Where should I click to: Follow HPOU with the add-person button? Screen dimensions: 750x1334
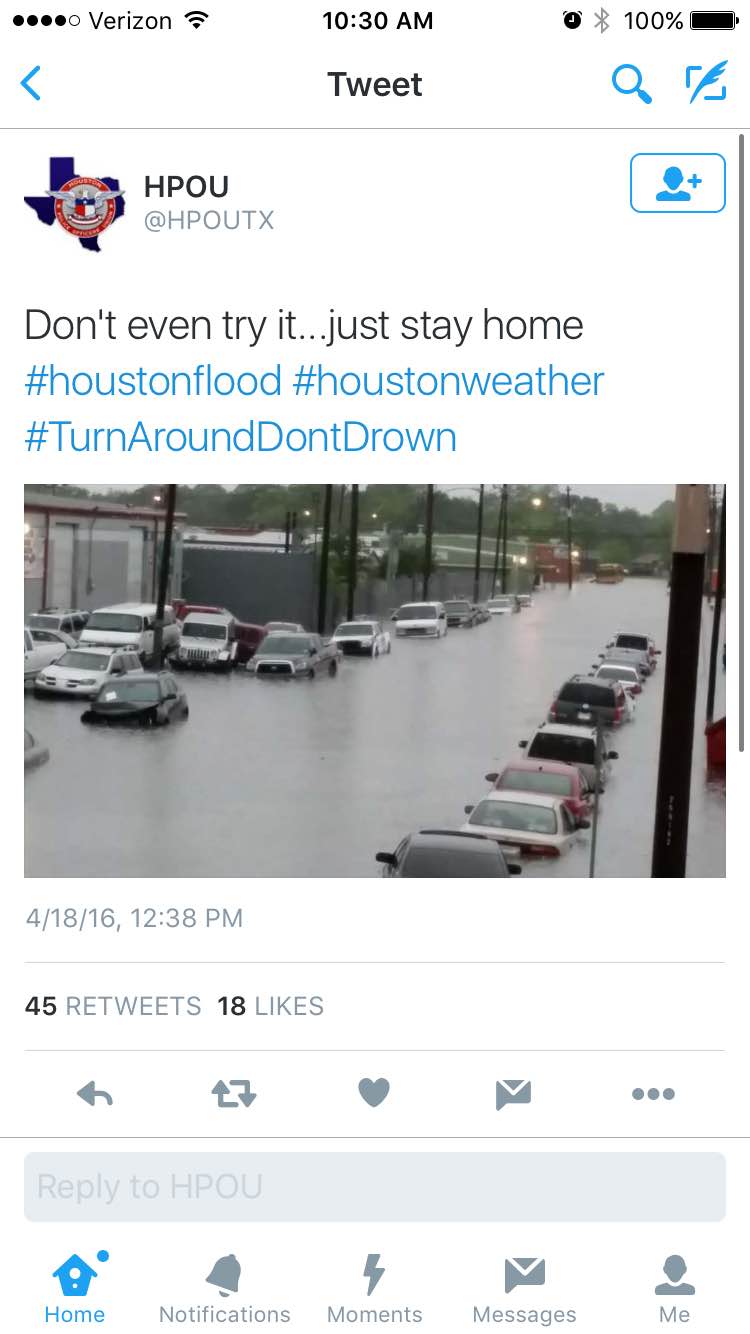tap(678, 183)
